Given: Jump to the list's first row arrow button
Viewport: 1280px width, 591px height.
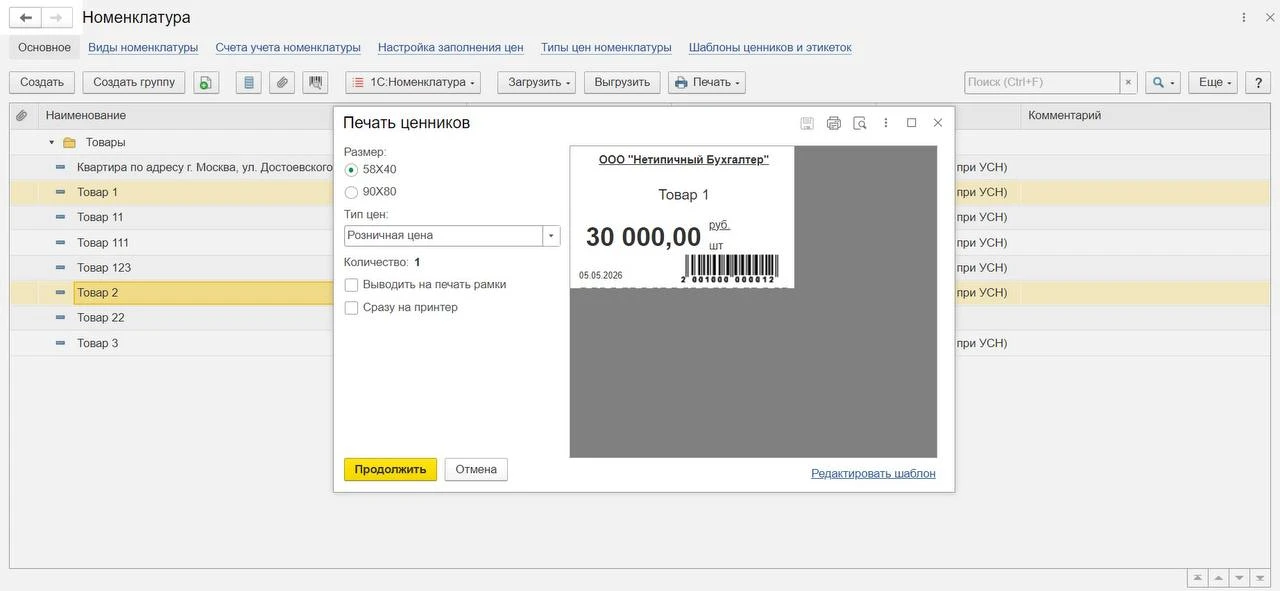Looking at the screenshot, I should point(1197,578).
